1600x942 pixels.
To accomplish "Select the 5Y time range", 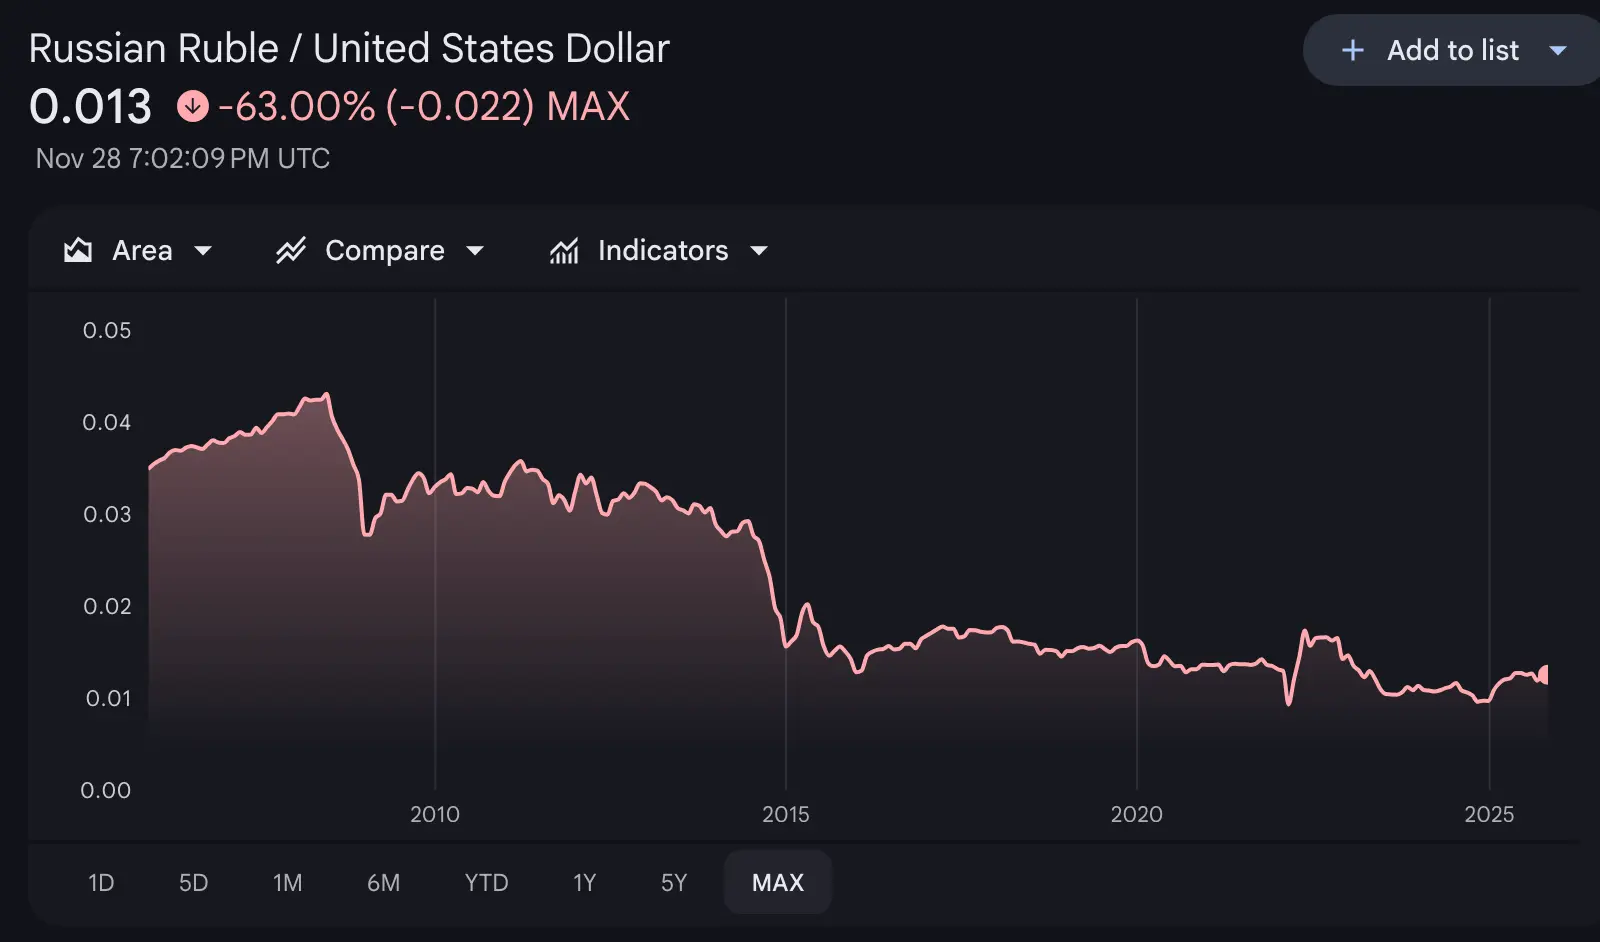I will click(x=674, y=882).
